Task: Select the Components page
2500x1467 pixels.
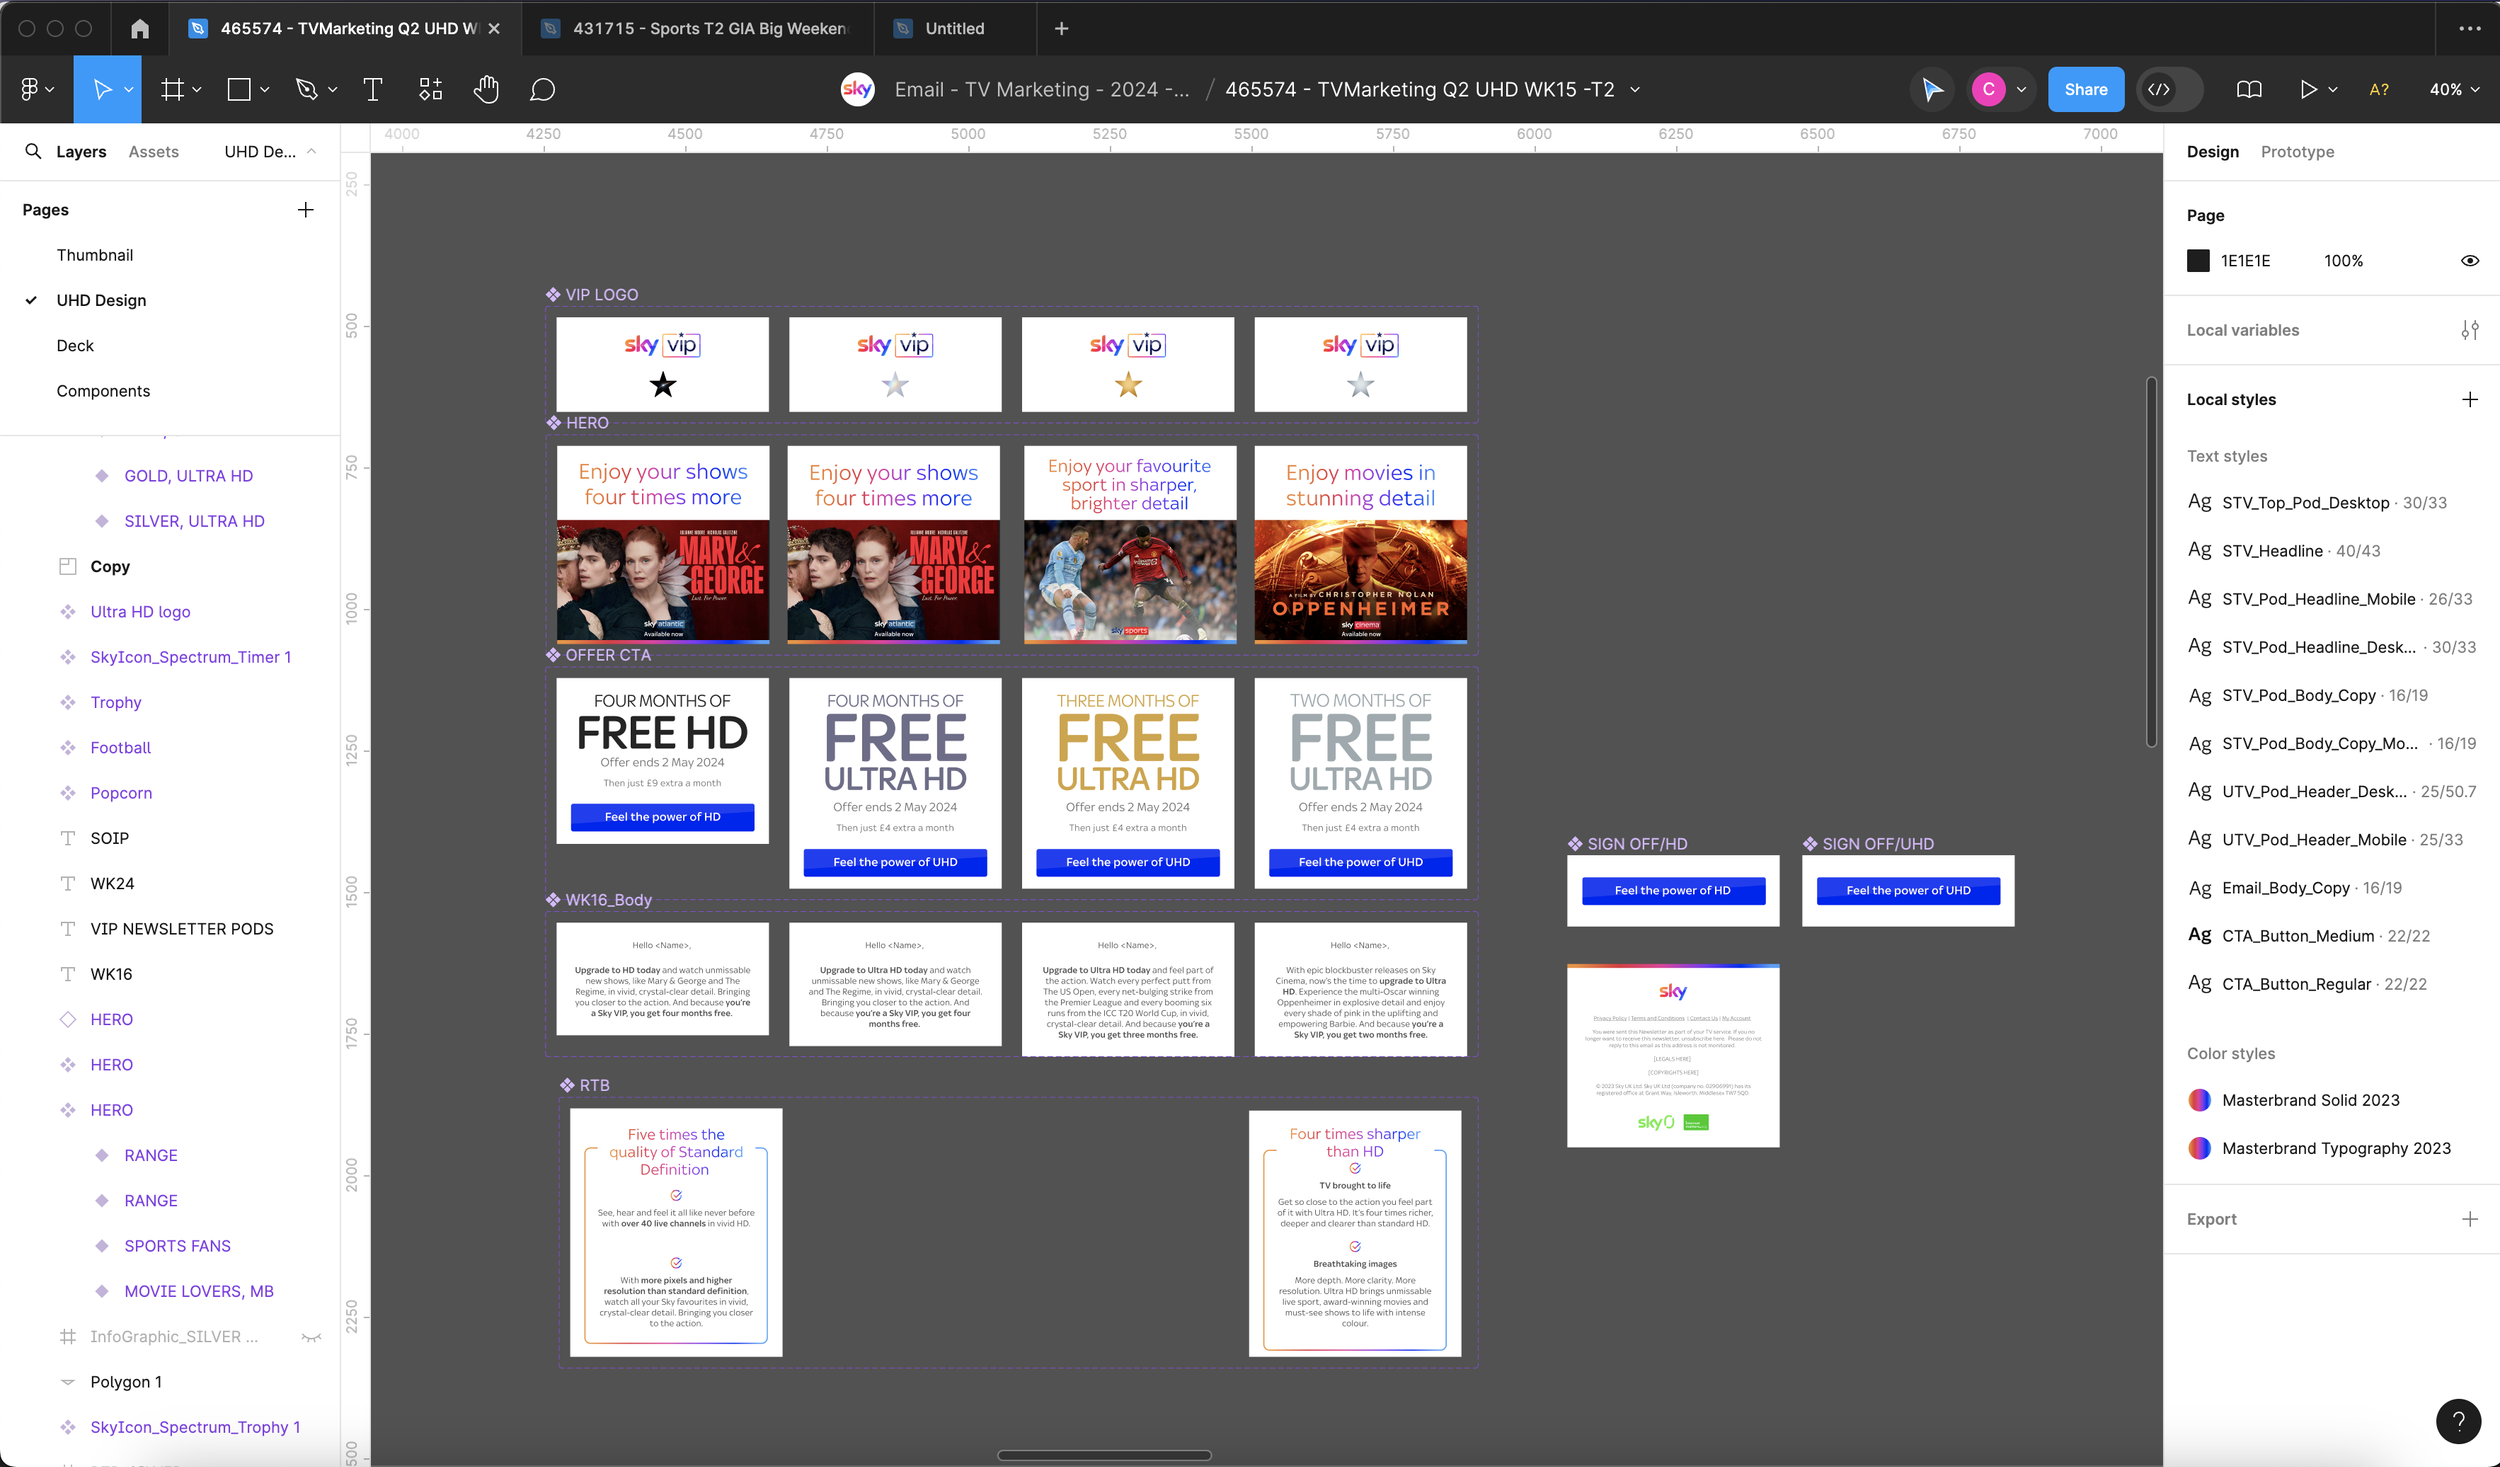Action: click(x=103, y=391)
